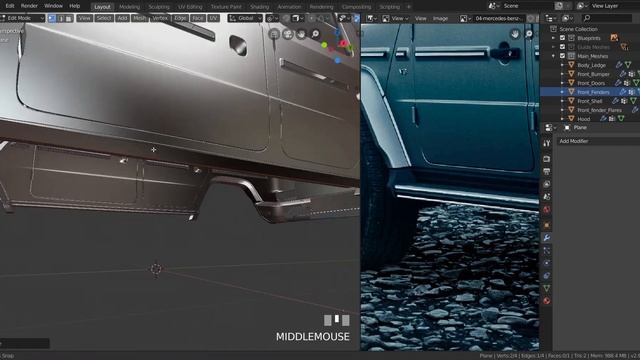640x360 pixels.
Task: Open the Object Data mesh properties tab
Action: pos(547,289)
